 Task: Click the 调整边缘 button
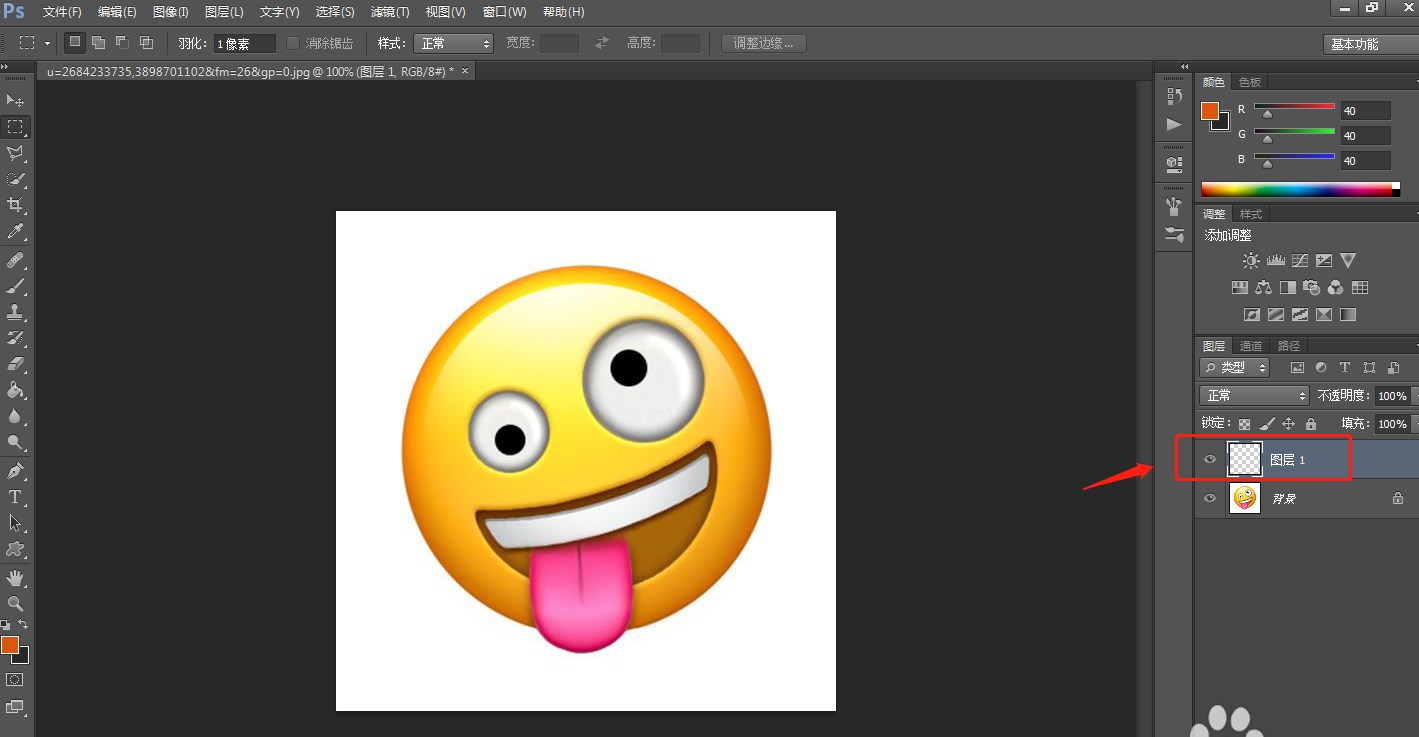763,43
